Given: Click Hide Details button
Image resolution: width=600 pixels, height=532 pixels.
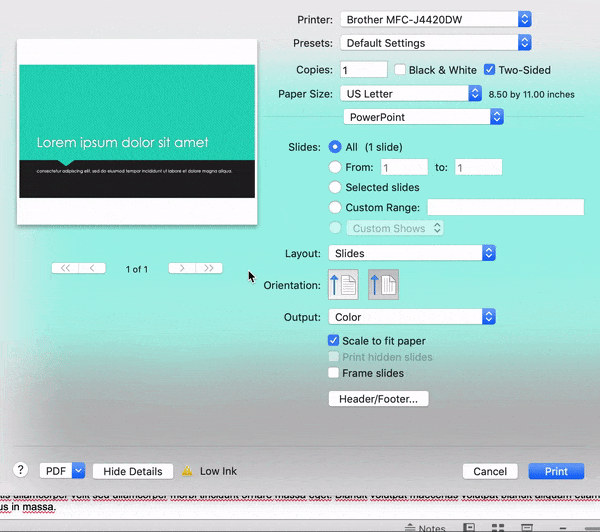Looking at the screenshot, I should click(x=133, y=471).
